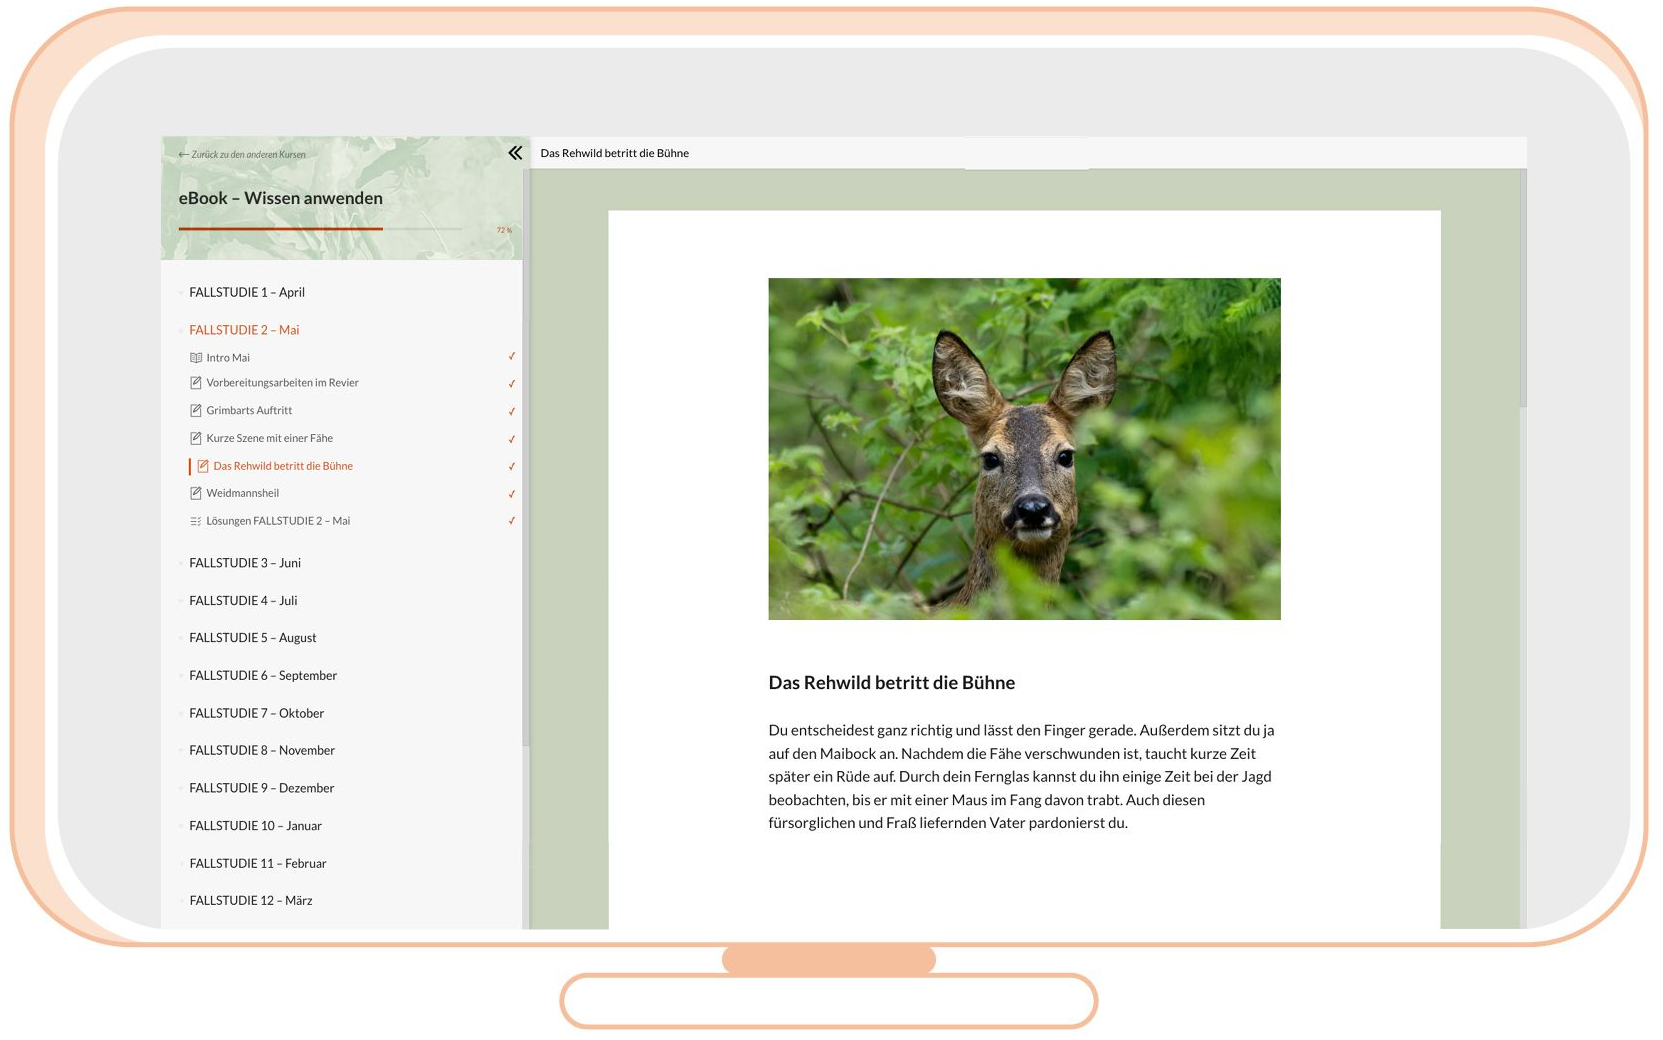Open Grimbarts Auftritt lesson
1663x1040 pixels.
(x=249, y=411)
